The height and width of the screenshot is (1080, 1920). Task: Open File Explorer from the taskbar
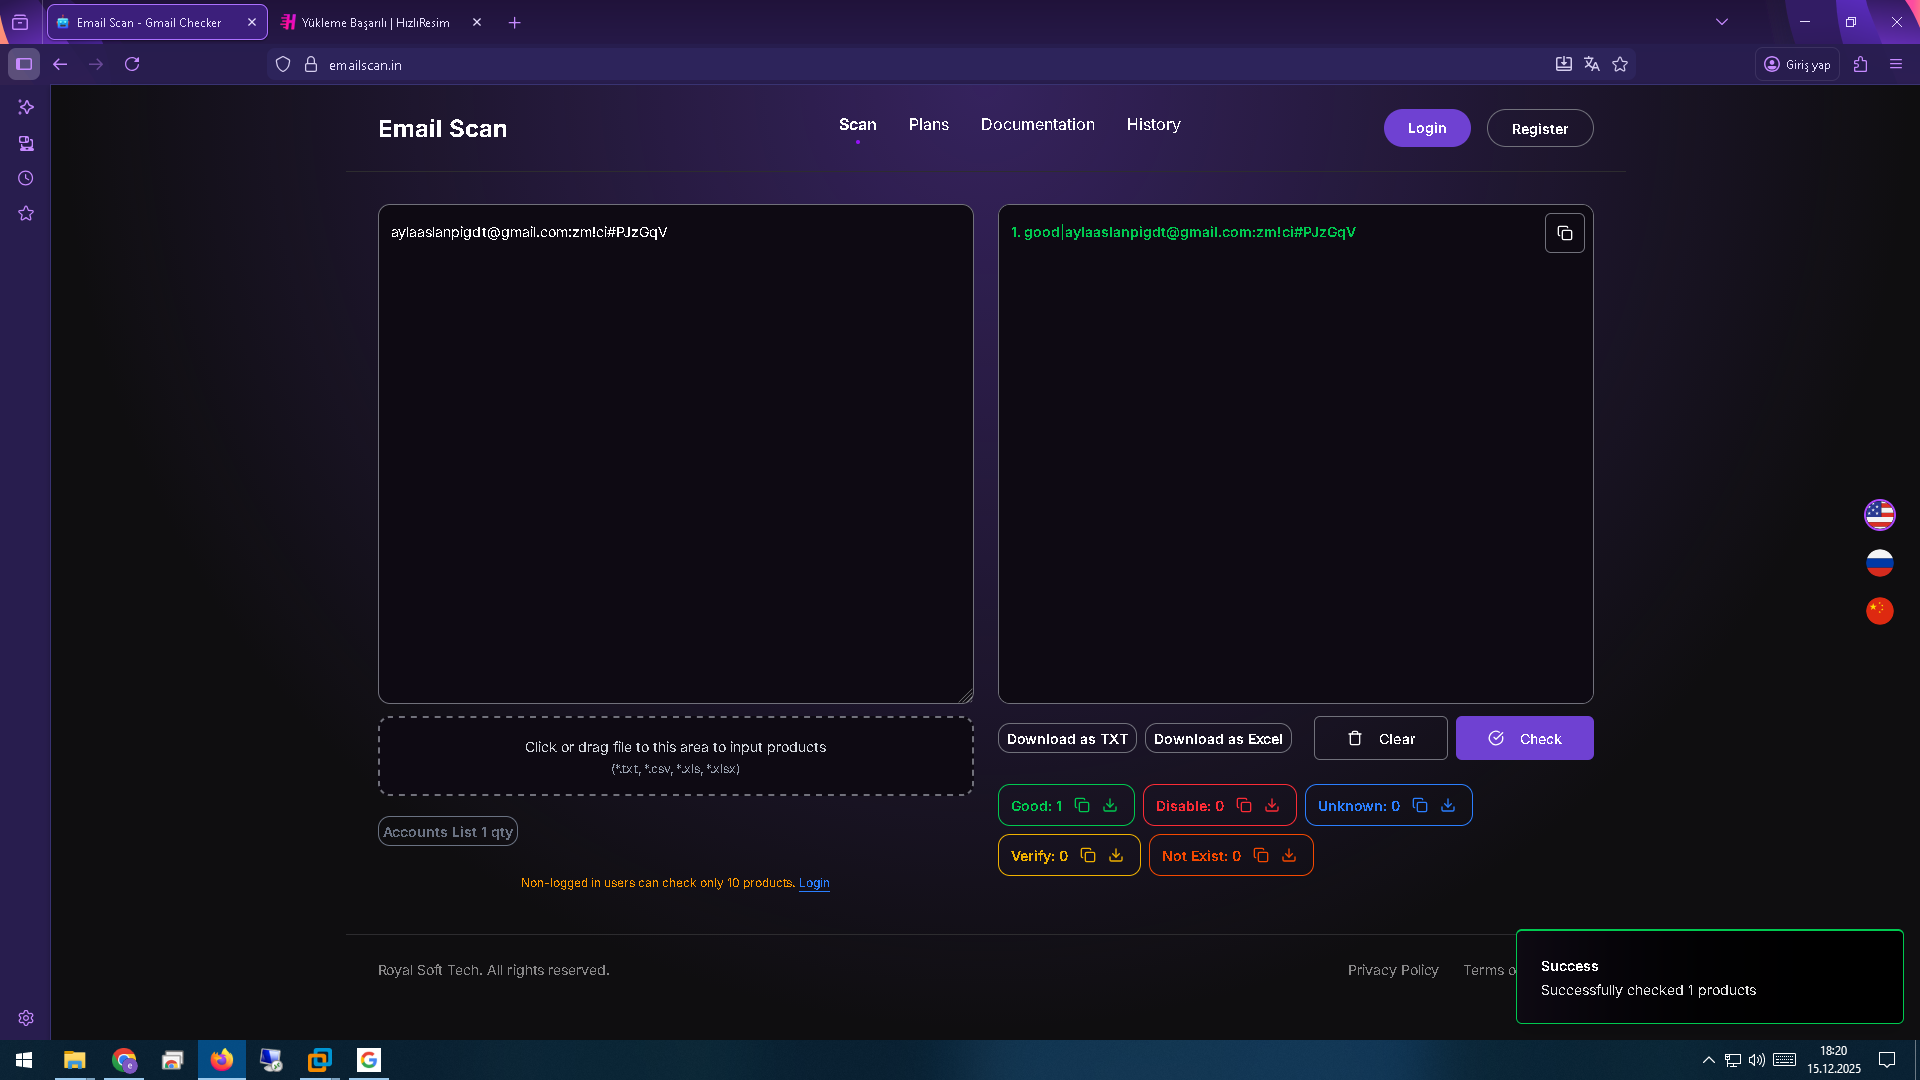(x=74, y=1060)
